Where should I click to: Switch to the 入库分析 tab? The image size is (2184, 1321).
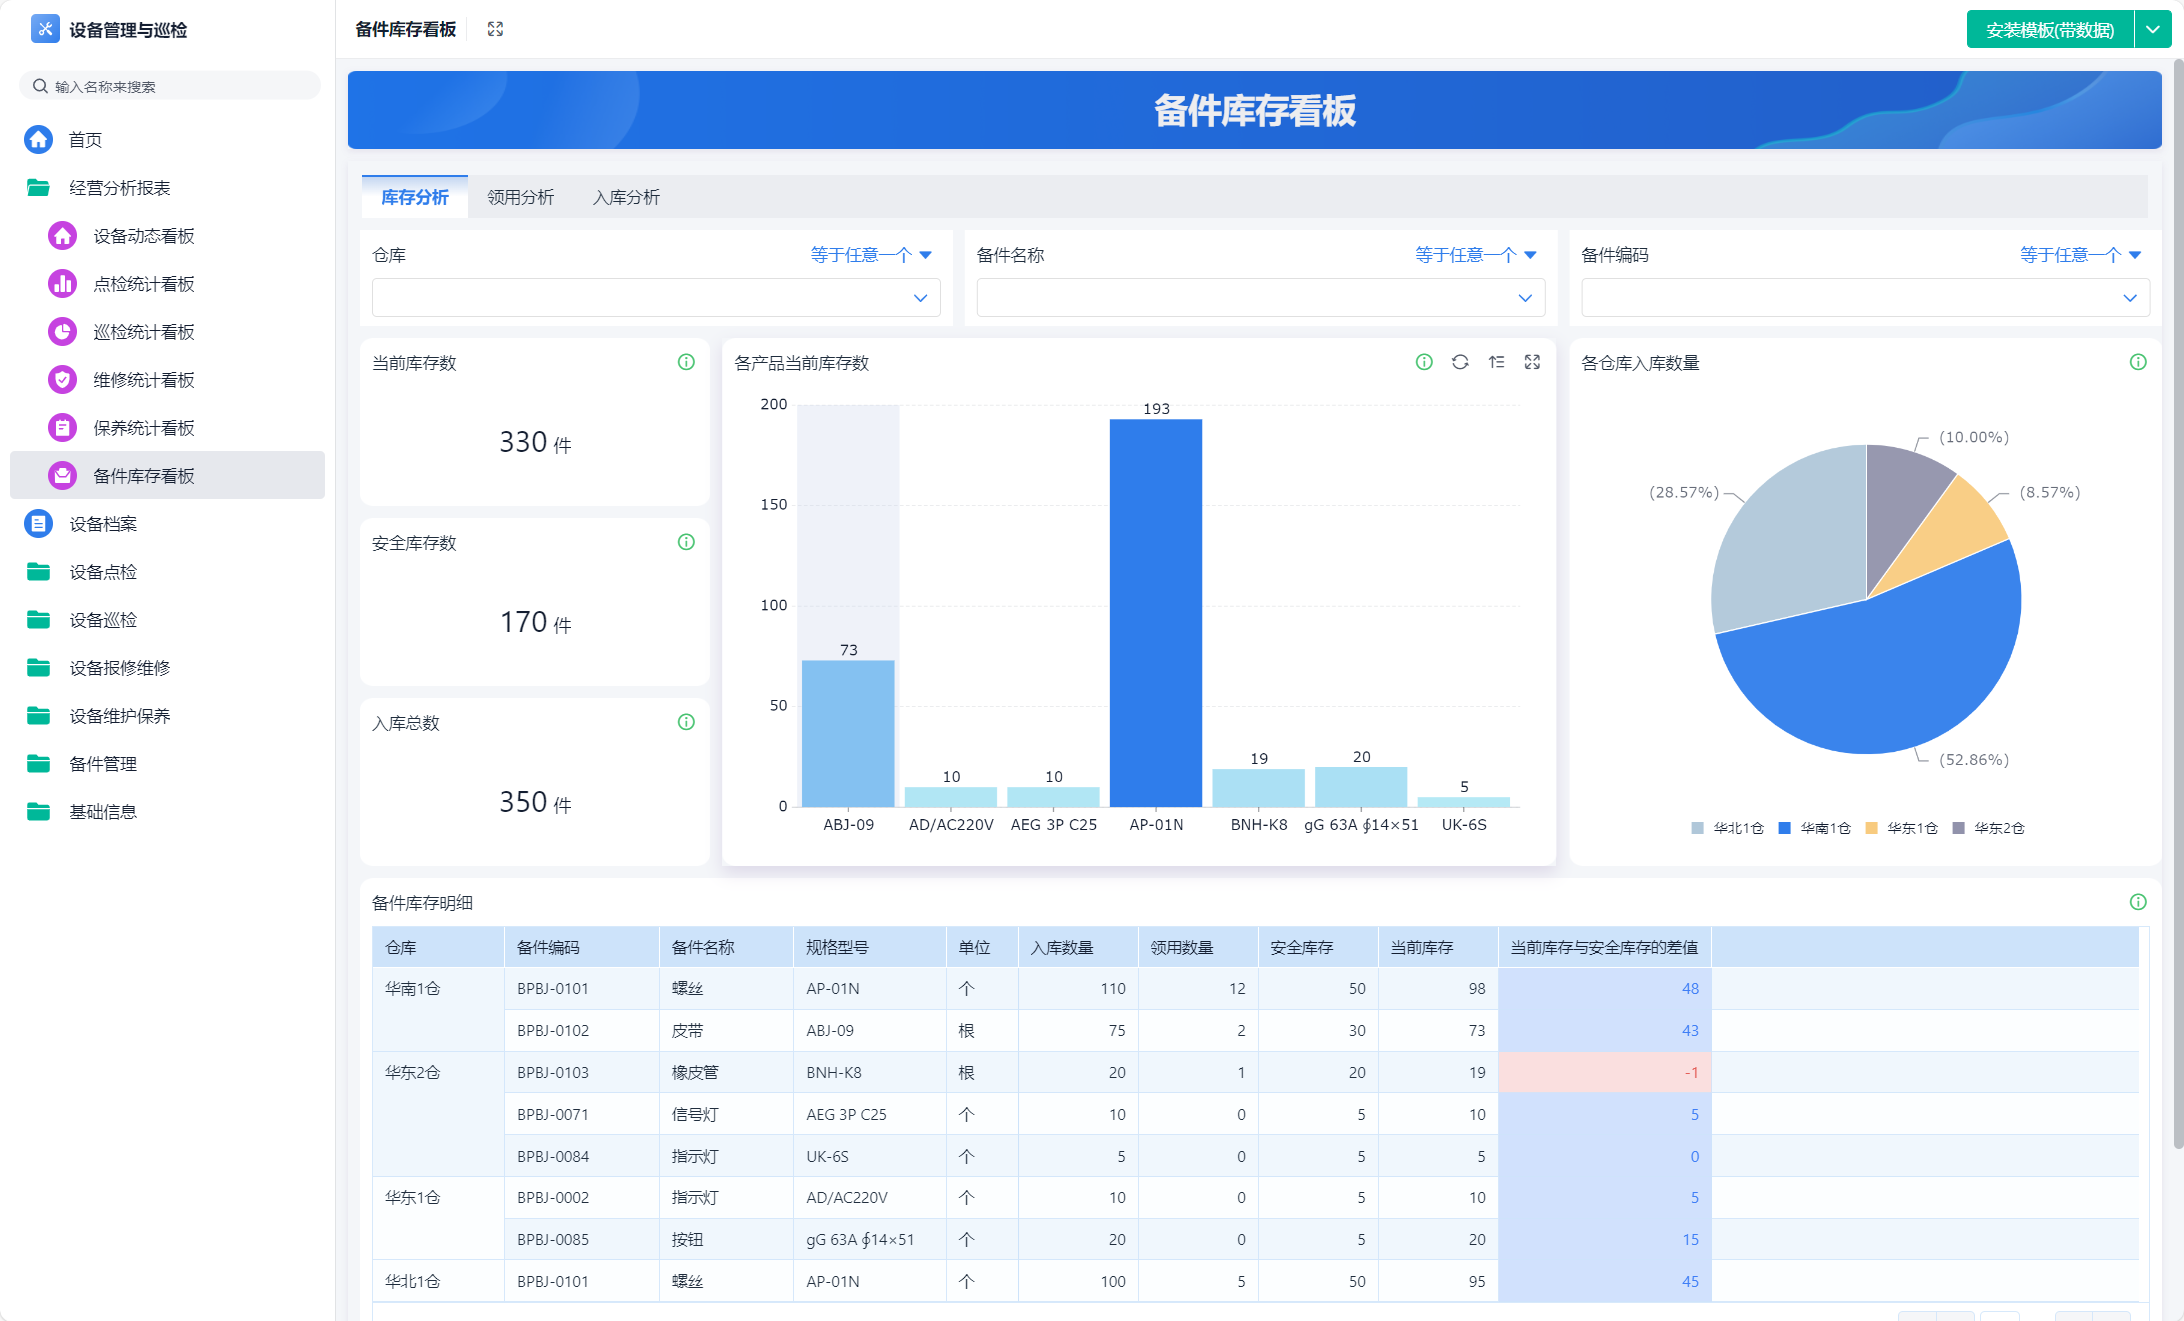tap(626, 197)
